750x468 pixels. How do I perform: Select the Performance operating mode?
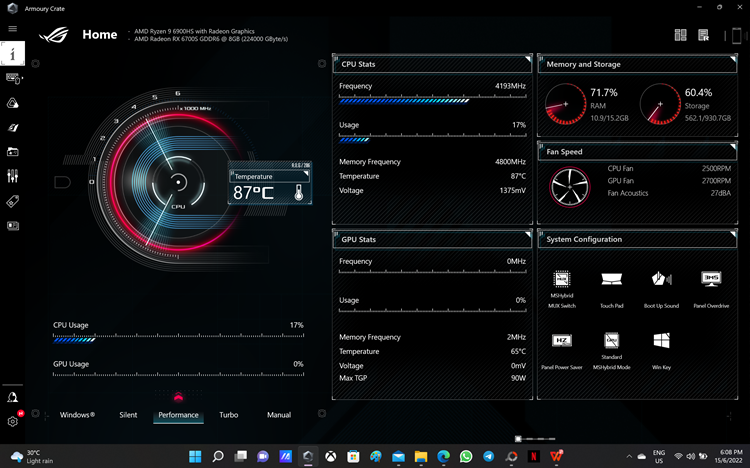click(x=178, y=415)
